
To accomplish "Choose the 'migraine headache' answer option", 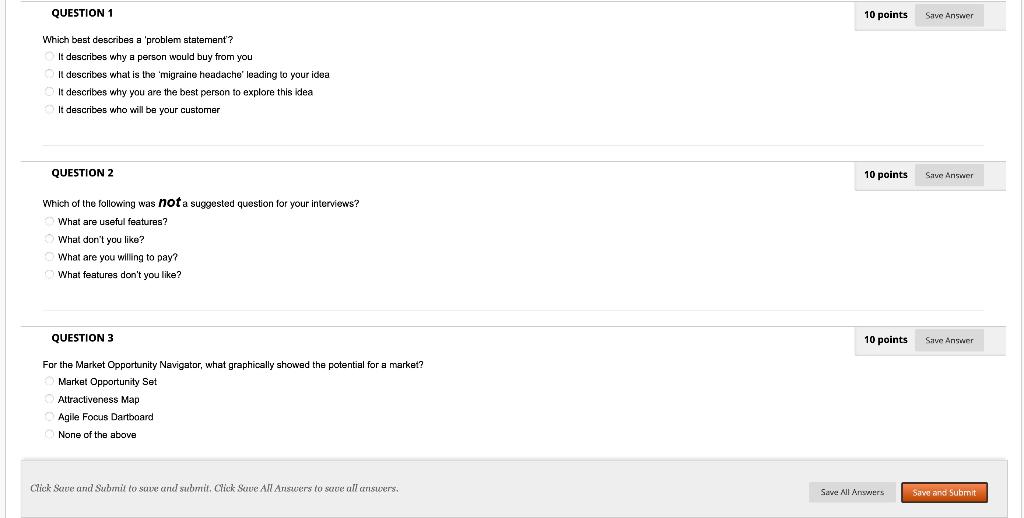I will tap(48, 75).
